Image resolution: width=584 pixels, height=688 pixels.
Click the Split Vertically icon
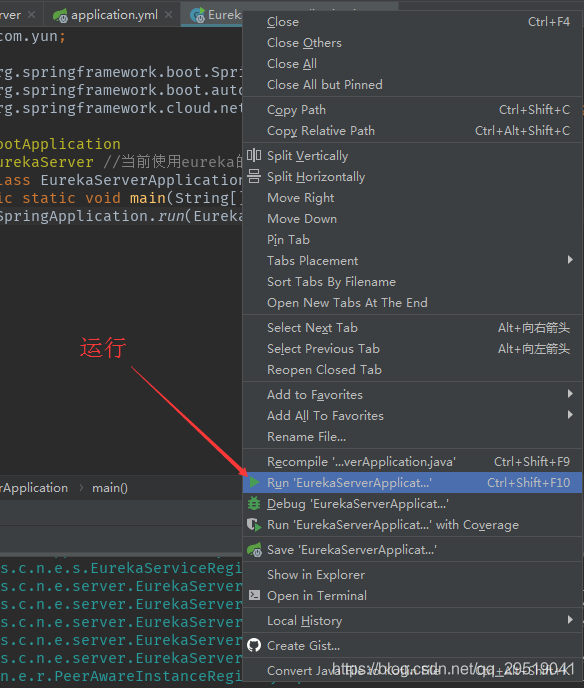(254, 155)
